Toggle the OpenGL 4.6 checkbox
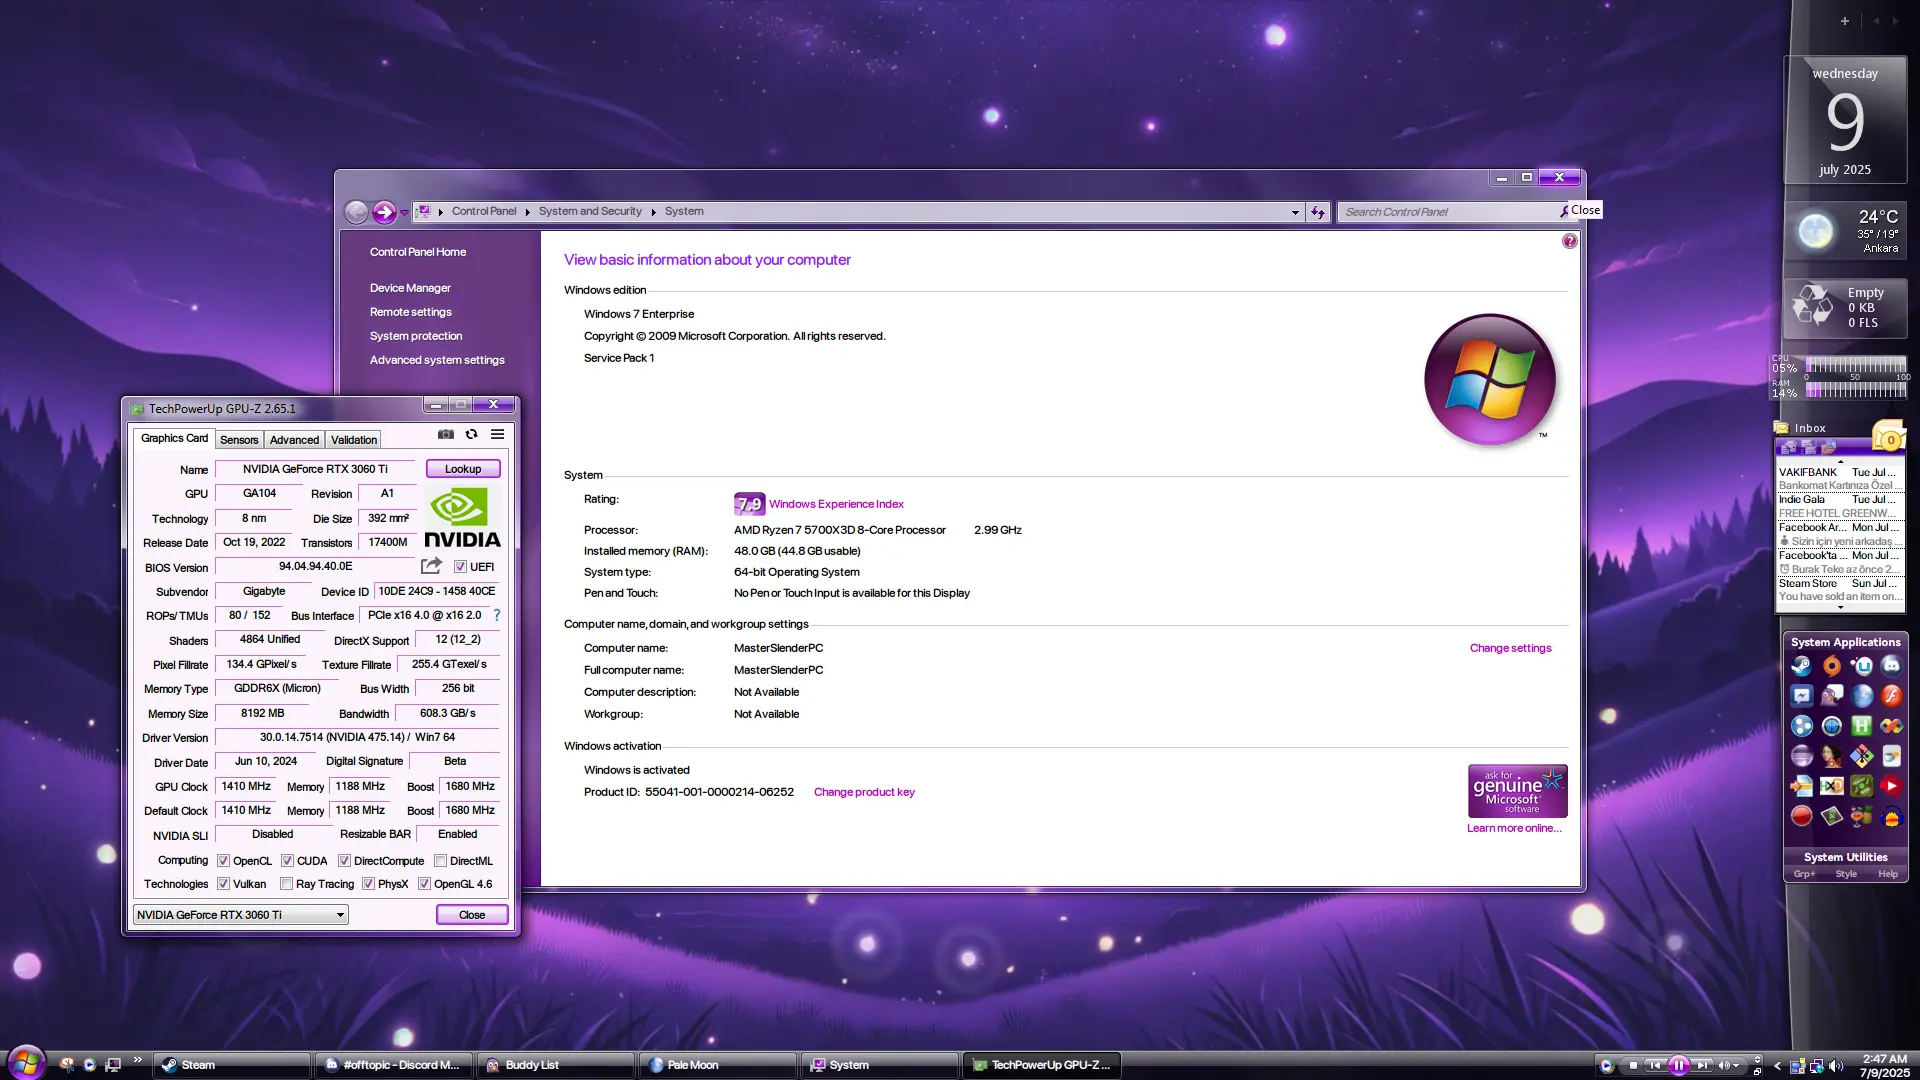1920x1080 pixels. pos(424,884)
